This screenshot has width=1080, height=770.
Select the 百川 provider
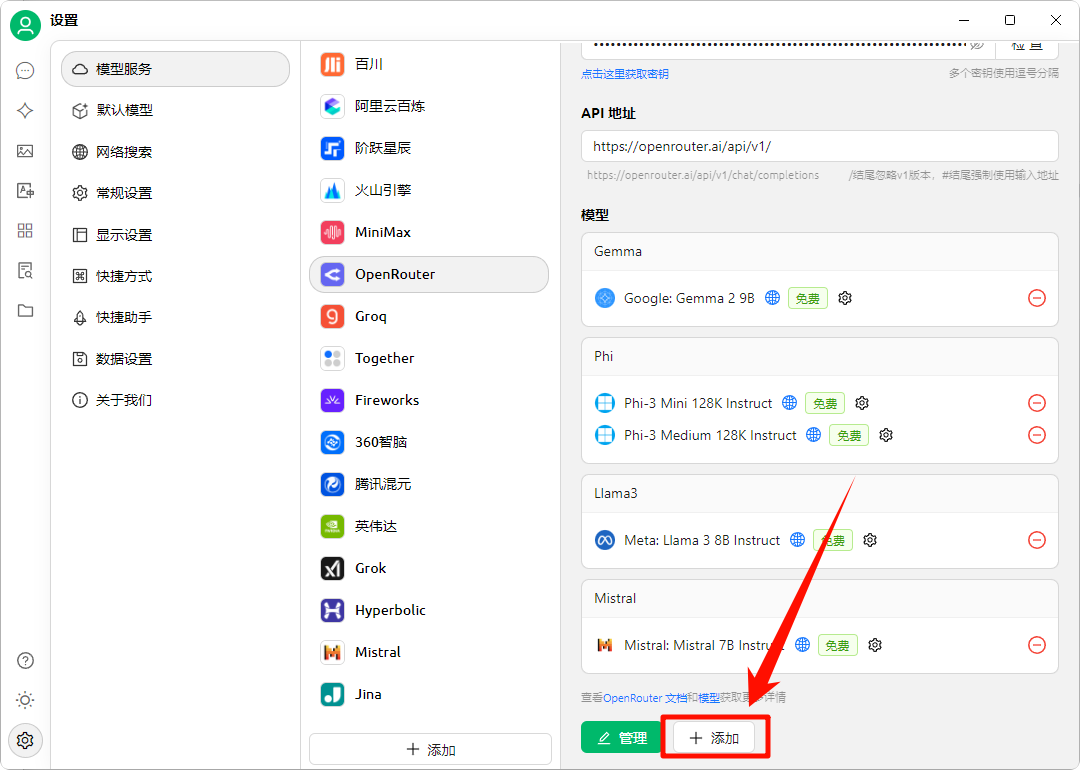pos(429,64)
